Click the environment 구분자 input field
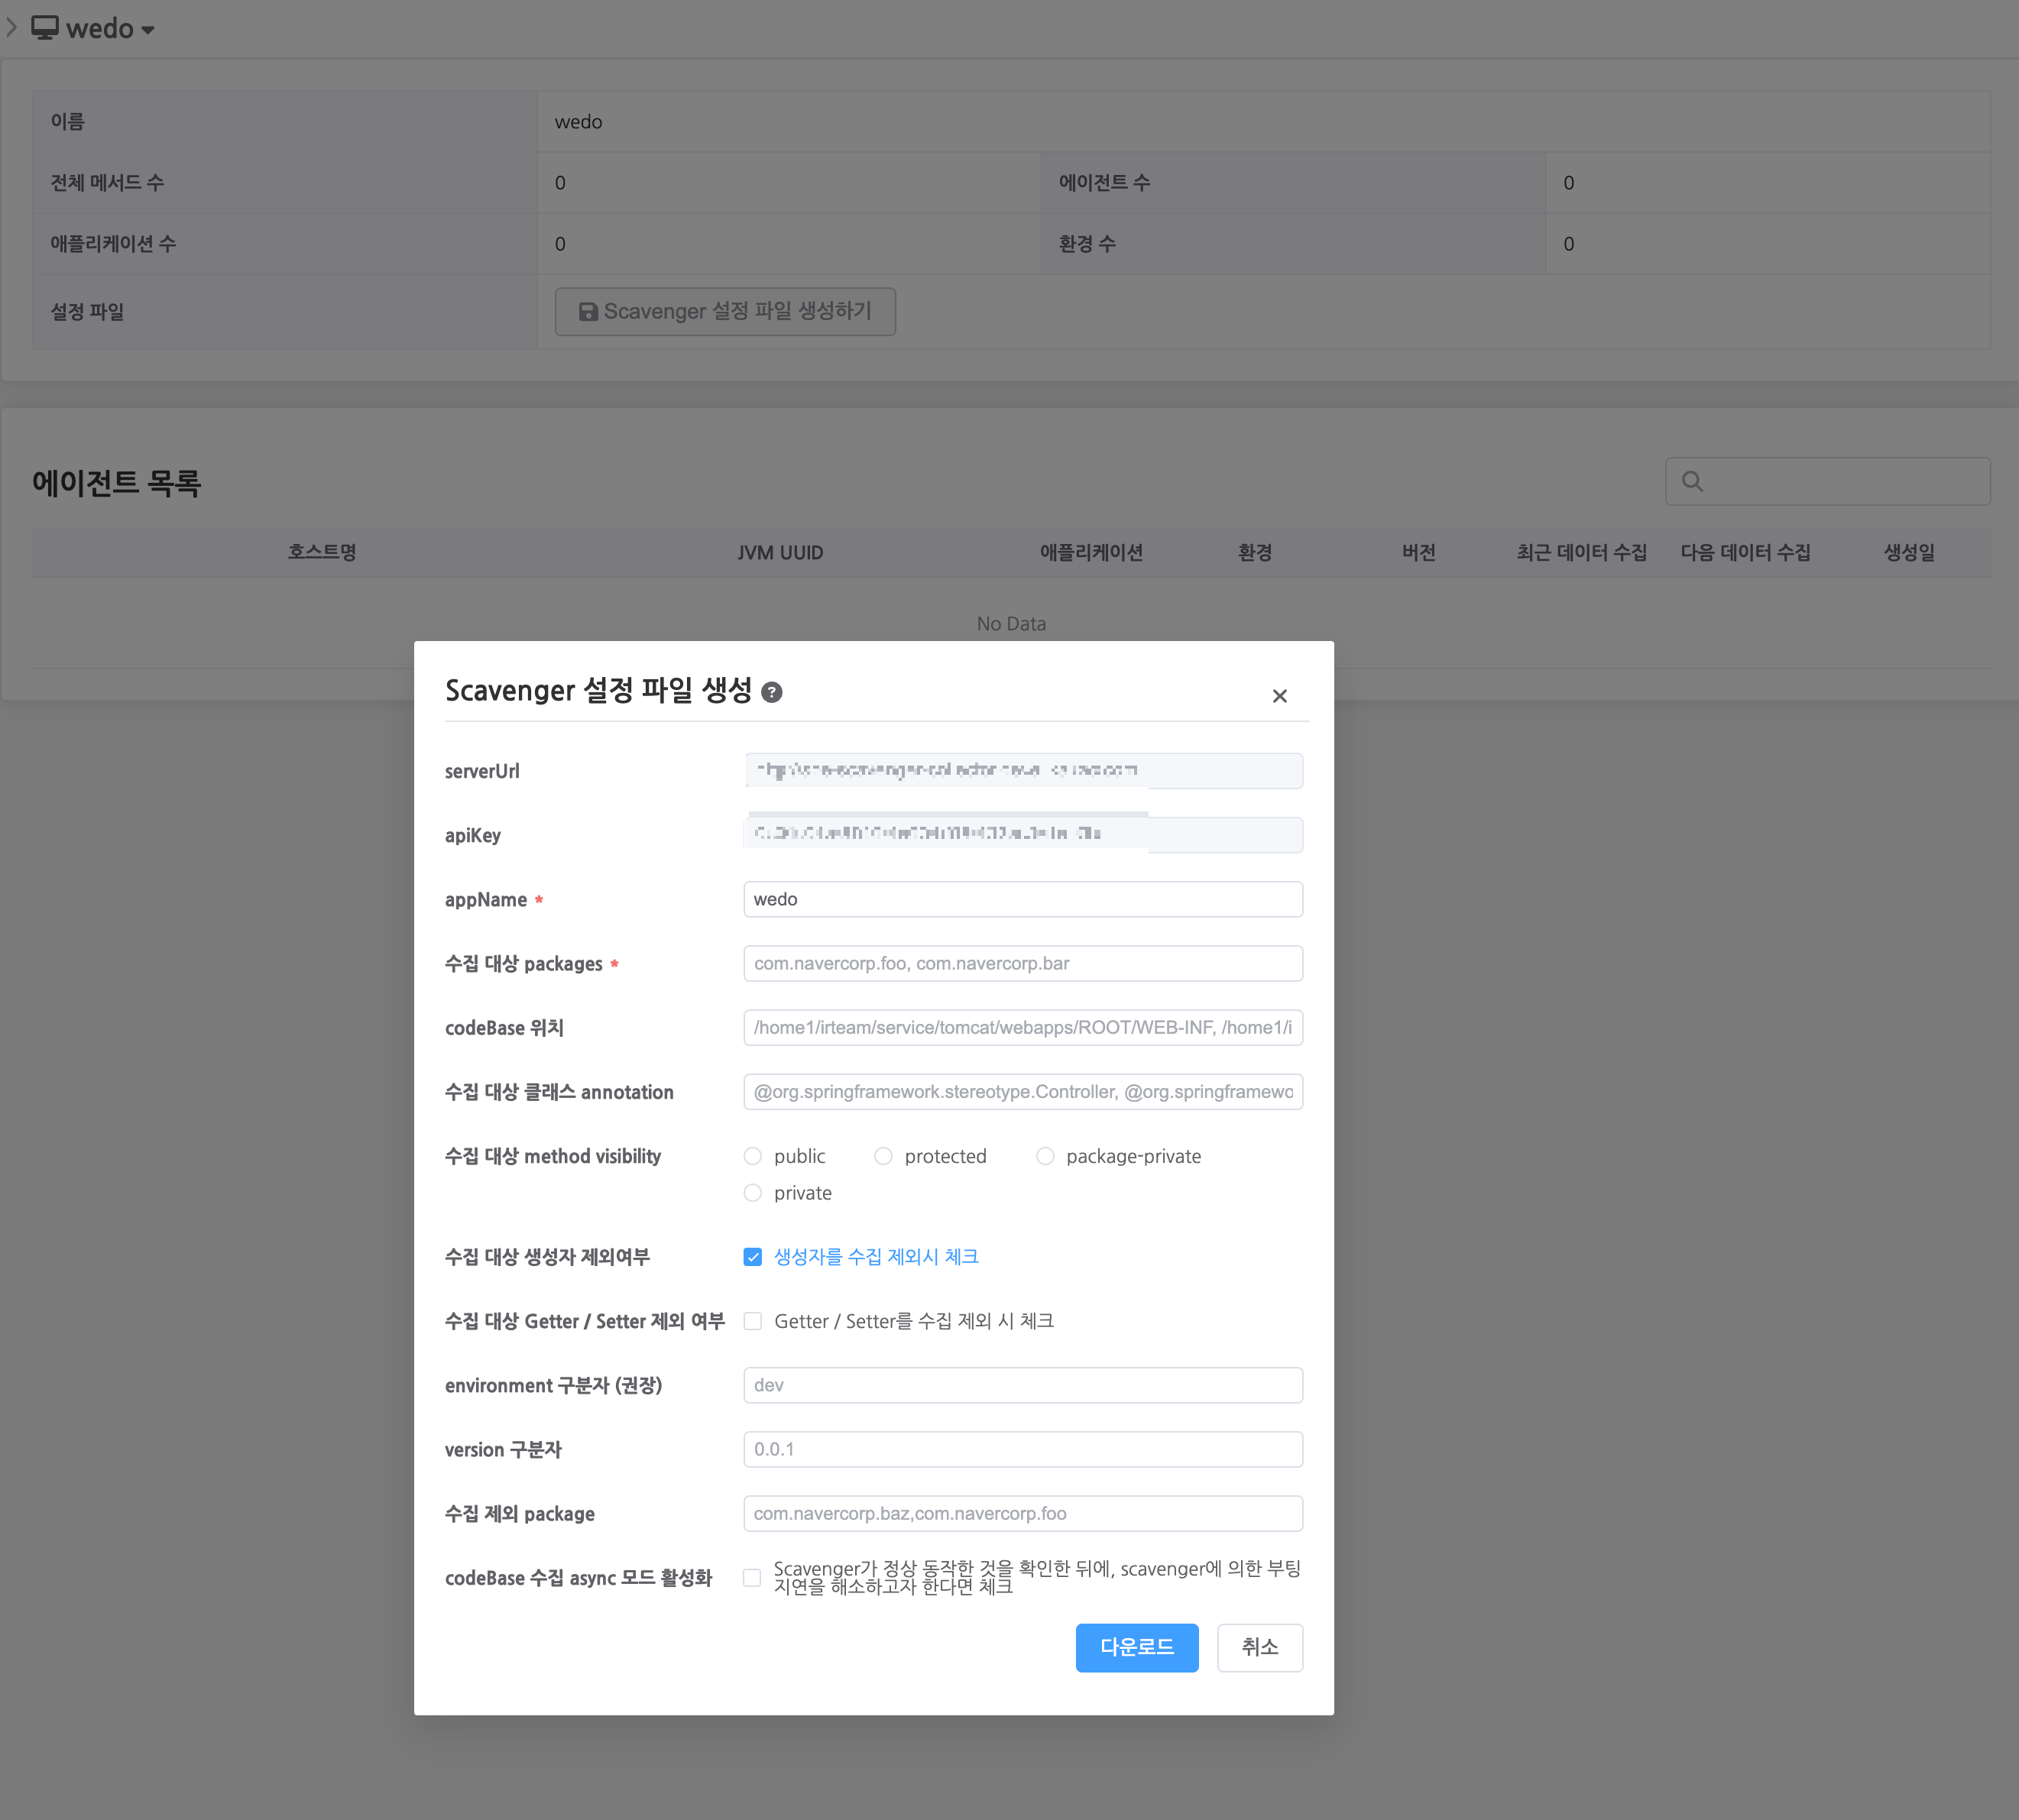This screenshot has height=1820, width=2019. pyautogui.click(x=1022, y=1385)
